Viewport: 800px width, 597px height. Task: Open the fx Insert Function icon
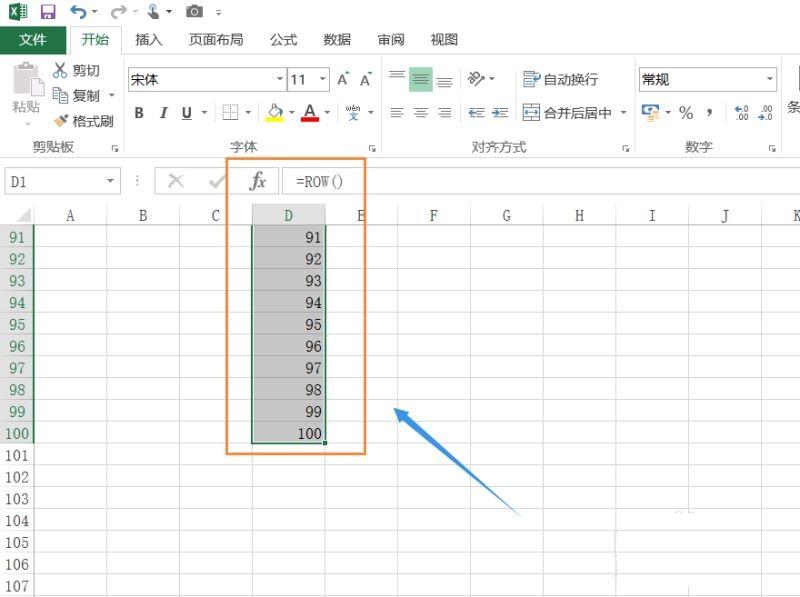tap(257, 181)
